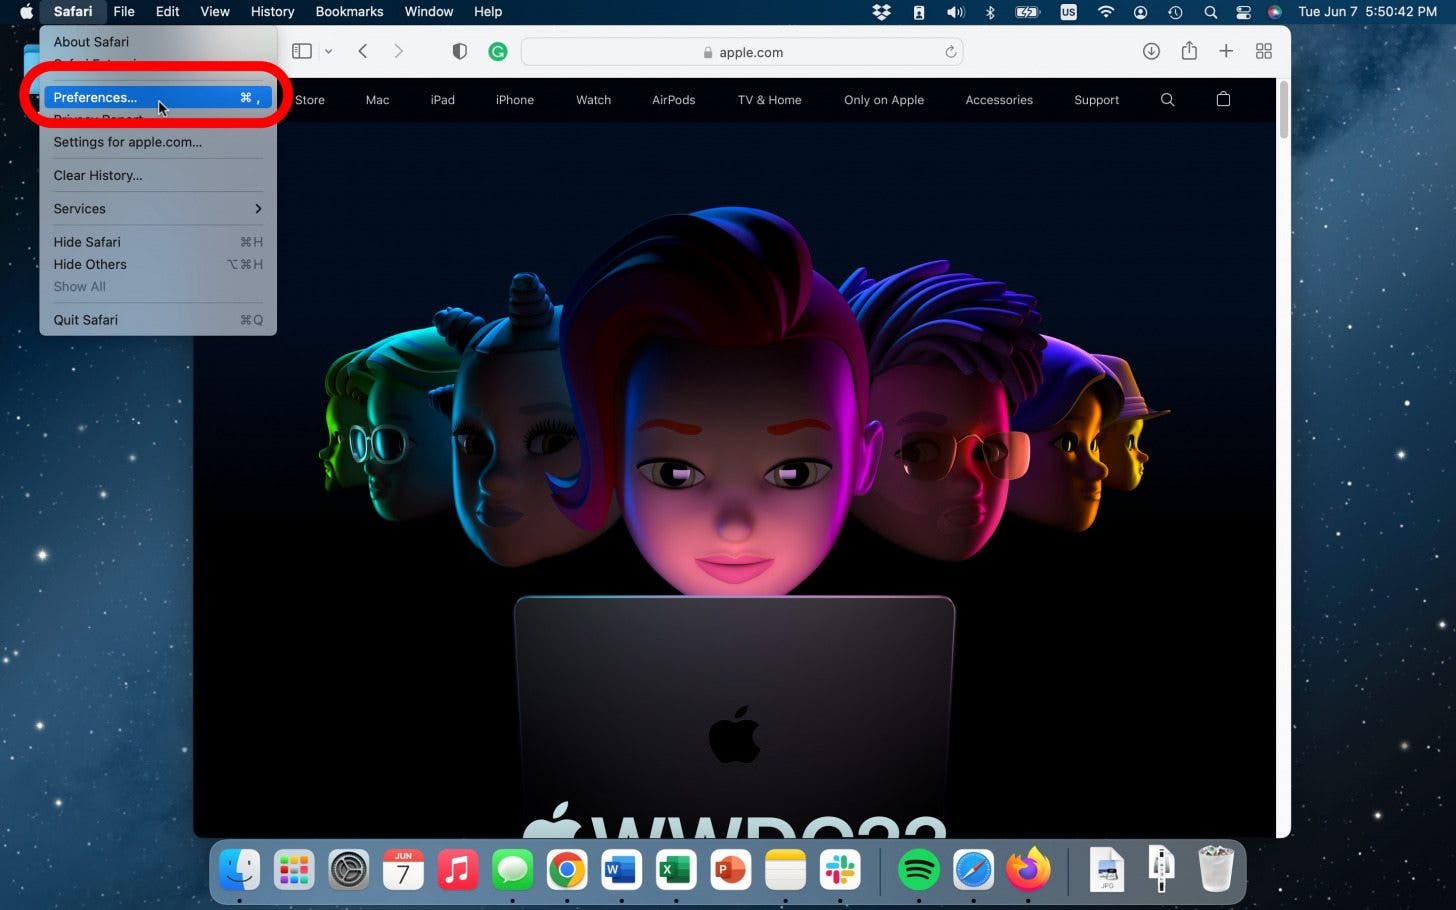Open Launchpad from the Dock
Screen dimensions: 1456x910
pos(294,870)
